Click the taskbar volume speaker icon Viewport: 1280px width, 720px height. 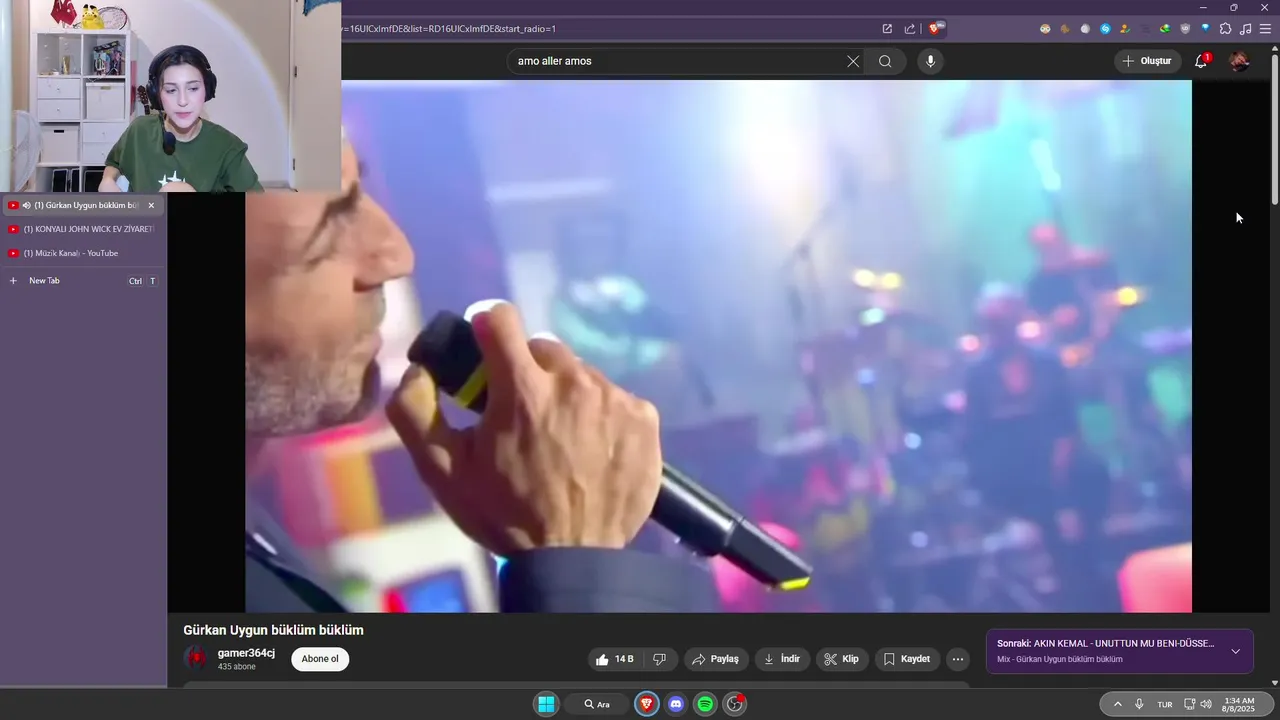pos(1206,704)
